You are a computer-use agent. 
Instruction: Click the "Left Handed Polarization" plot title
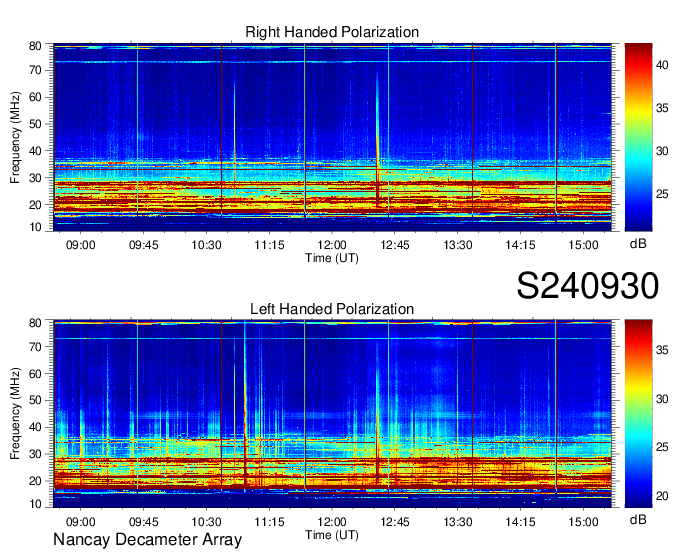332,309
